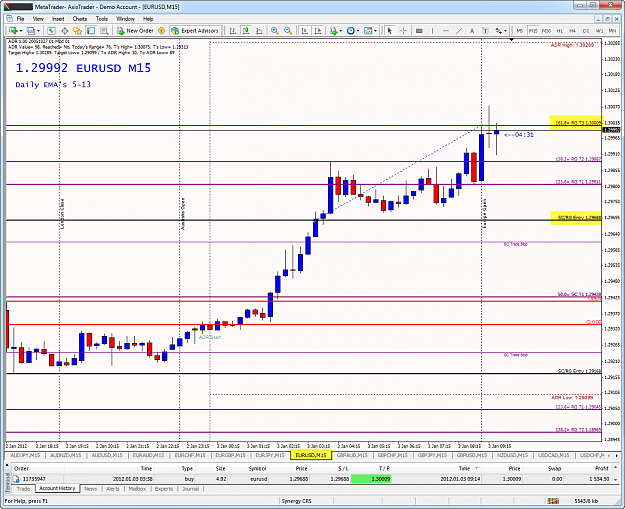Switch to bar chart view

pyautogui.click(x=233, y=31)
